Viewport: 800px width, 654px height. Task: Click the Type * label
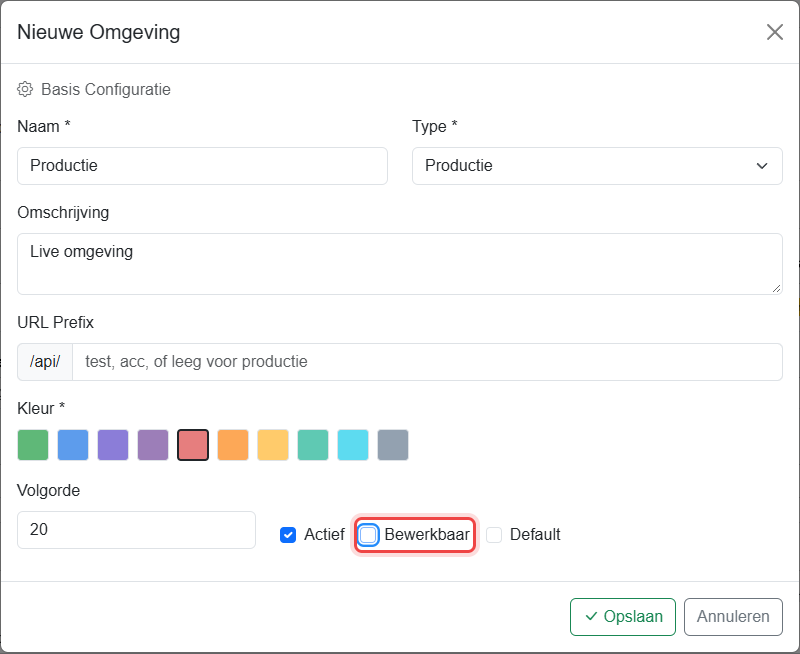435,127
